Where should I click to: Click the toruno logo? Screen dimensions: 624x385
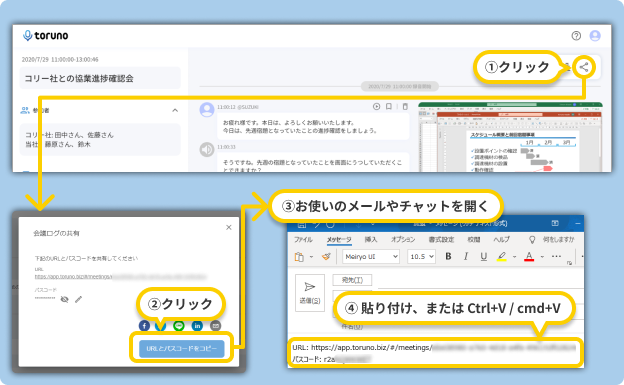45,35
